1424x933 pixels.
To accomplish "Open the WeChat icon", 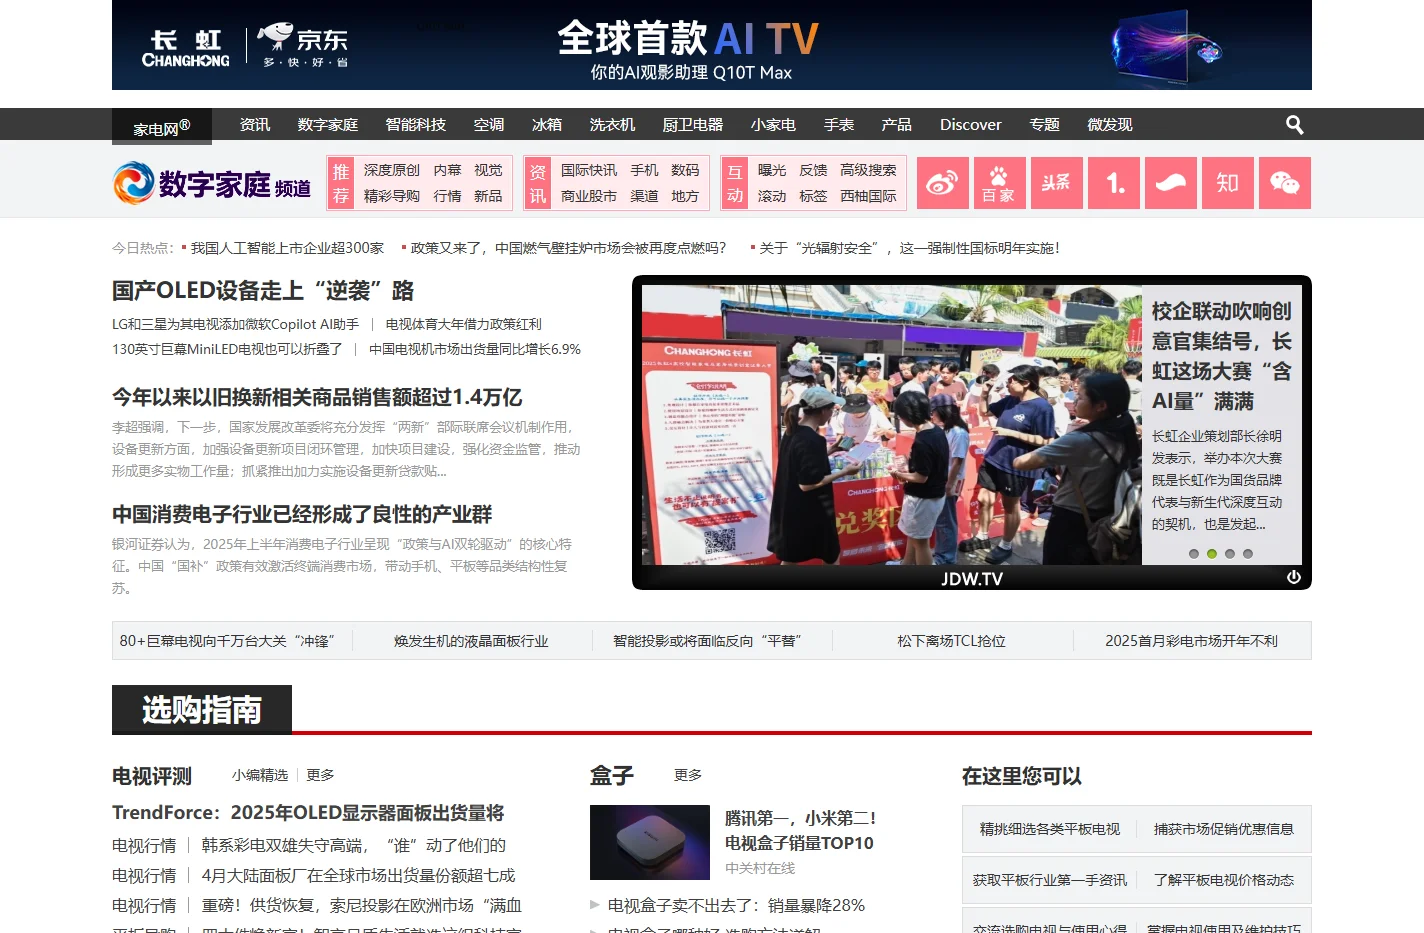I will tap(1285, 183).
